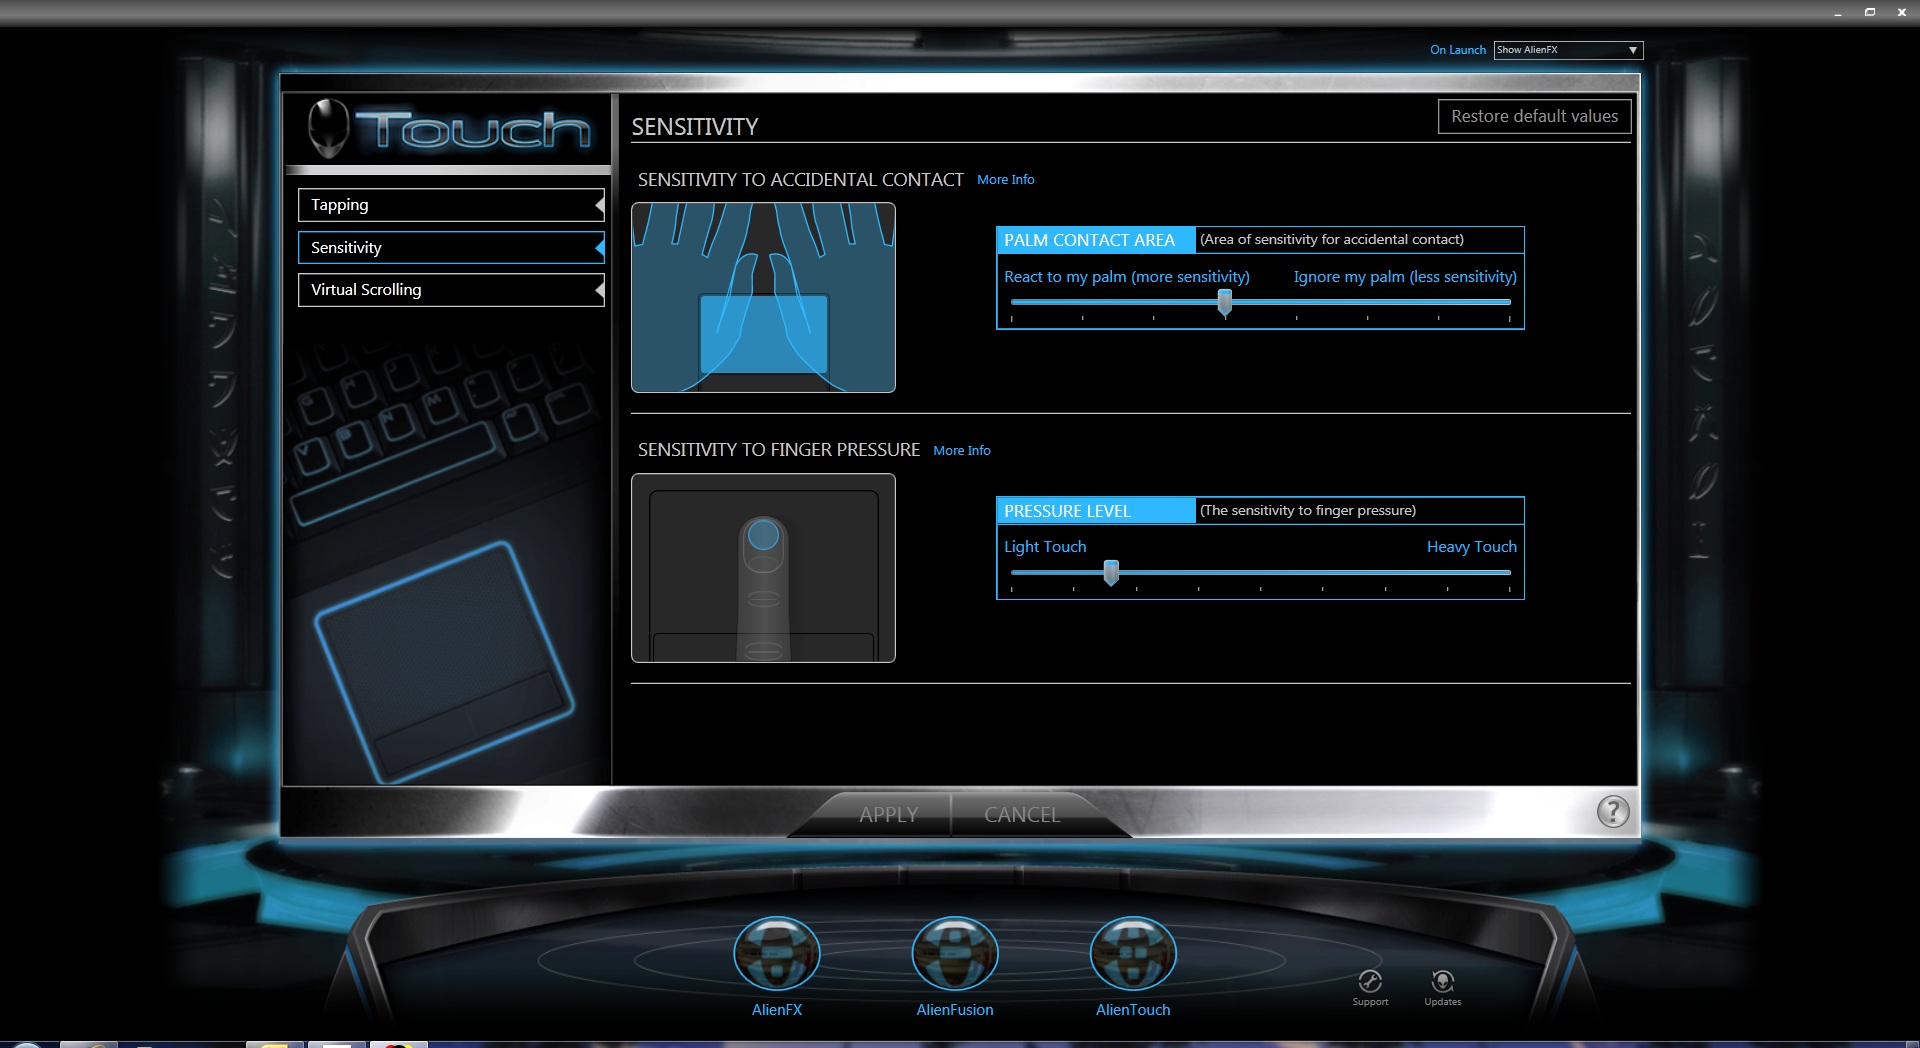Select the Virtual Scrolling menu item
Viewport: 1920px width, 1048px height.
pyautogui.click(x=451, y=290)
